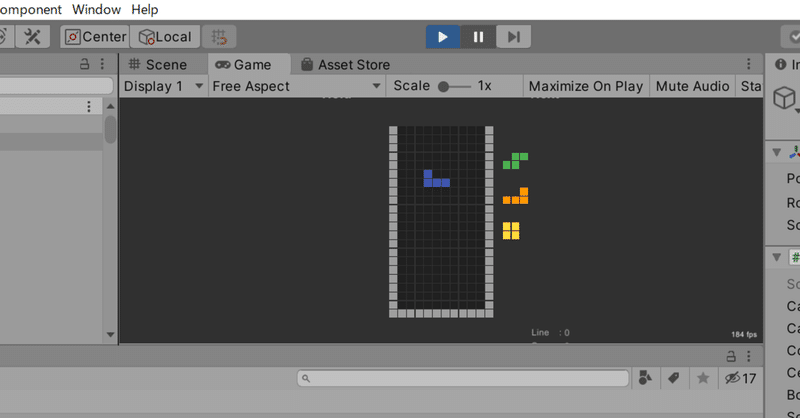Toggle the Stats button
The image size is (800, 418).
click(750, 86)
